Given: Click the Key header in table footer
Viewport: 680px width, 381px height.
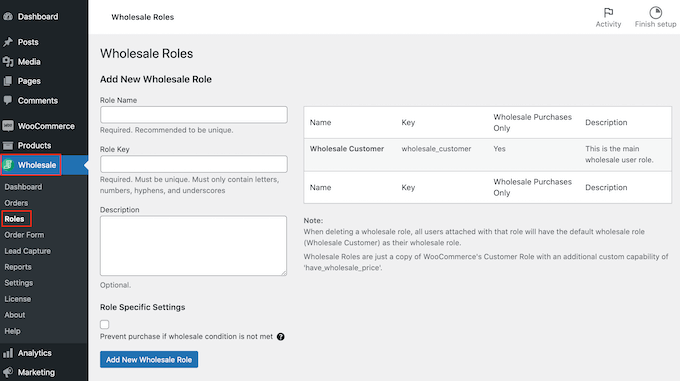Looking at the screenshot, I should 408,188.
